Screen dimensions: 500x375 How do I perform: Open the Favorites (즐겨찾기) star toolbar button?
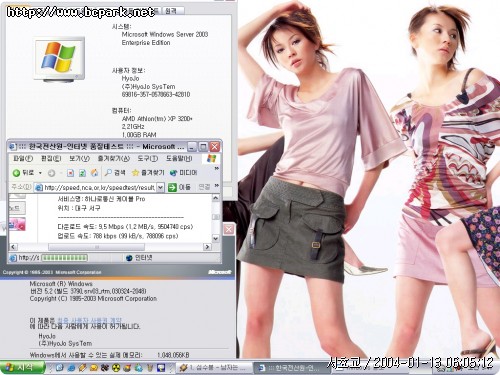(148, 173)
